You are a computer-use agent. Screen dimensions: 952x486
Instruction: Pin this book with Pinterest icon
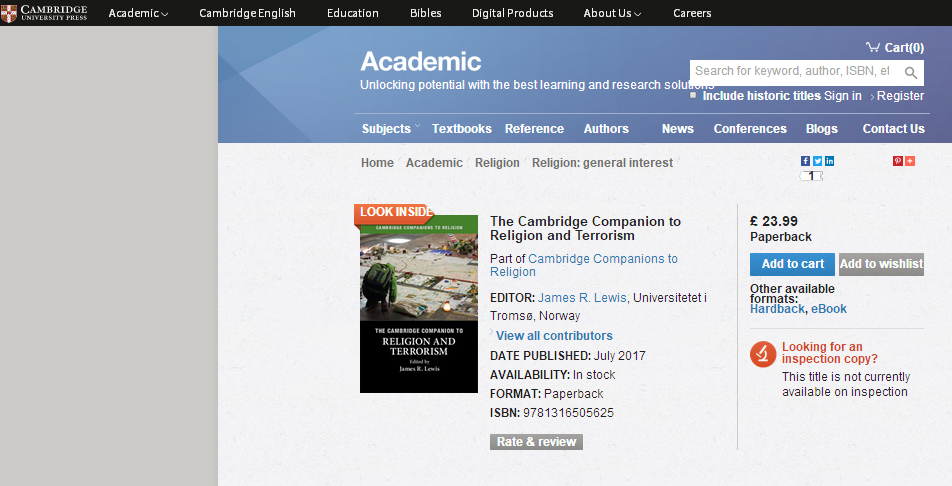pyautogui.click(x=897, y=161)
